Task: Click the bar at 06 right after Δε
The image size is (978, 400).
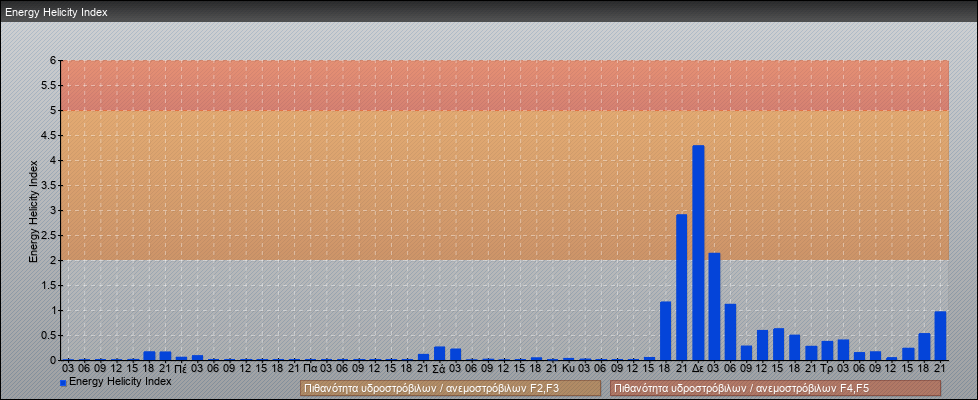Action: coord(730,332)
